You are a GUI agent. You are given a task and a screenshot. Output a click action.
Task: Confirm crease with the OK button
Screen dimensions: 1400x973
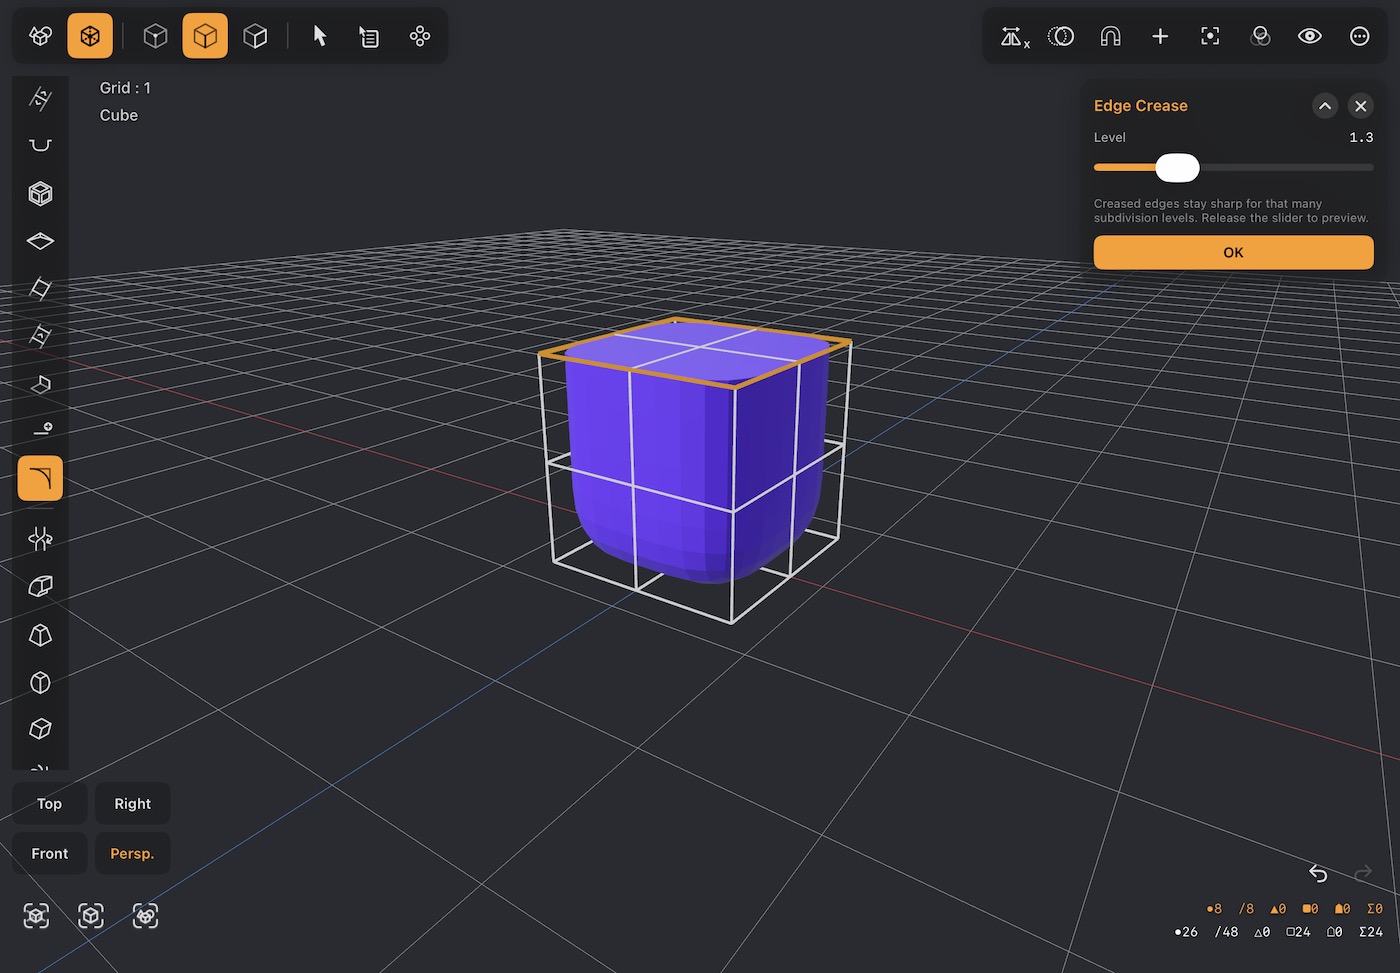point(1233,253)
